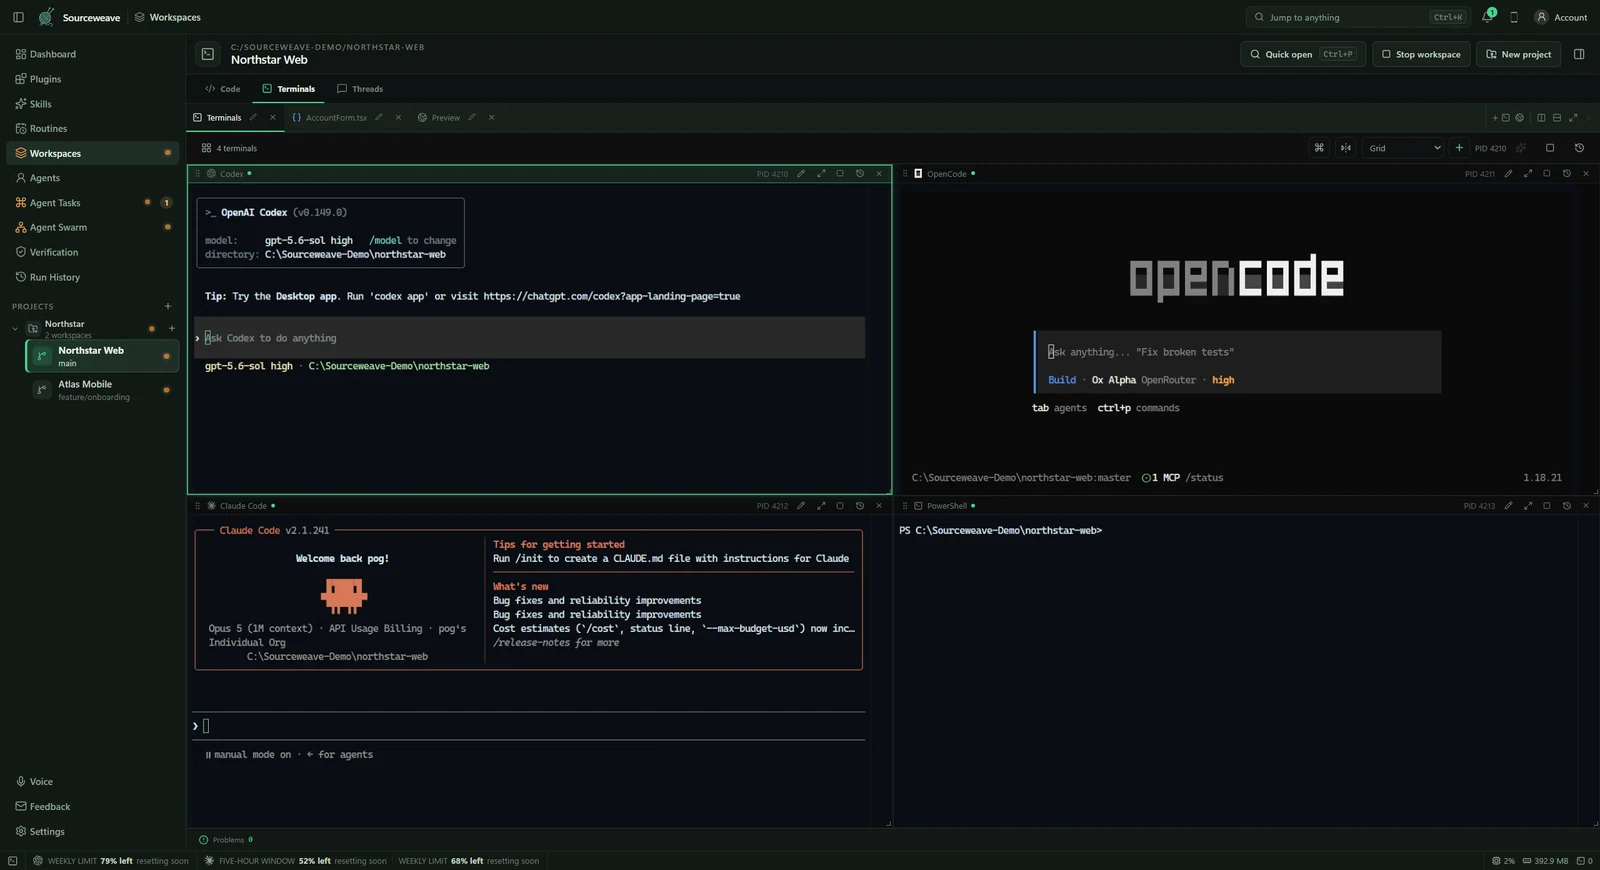
Task: Click the Quick open button
Action: (1303, 54)
